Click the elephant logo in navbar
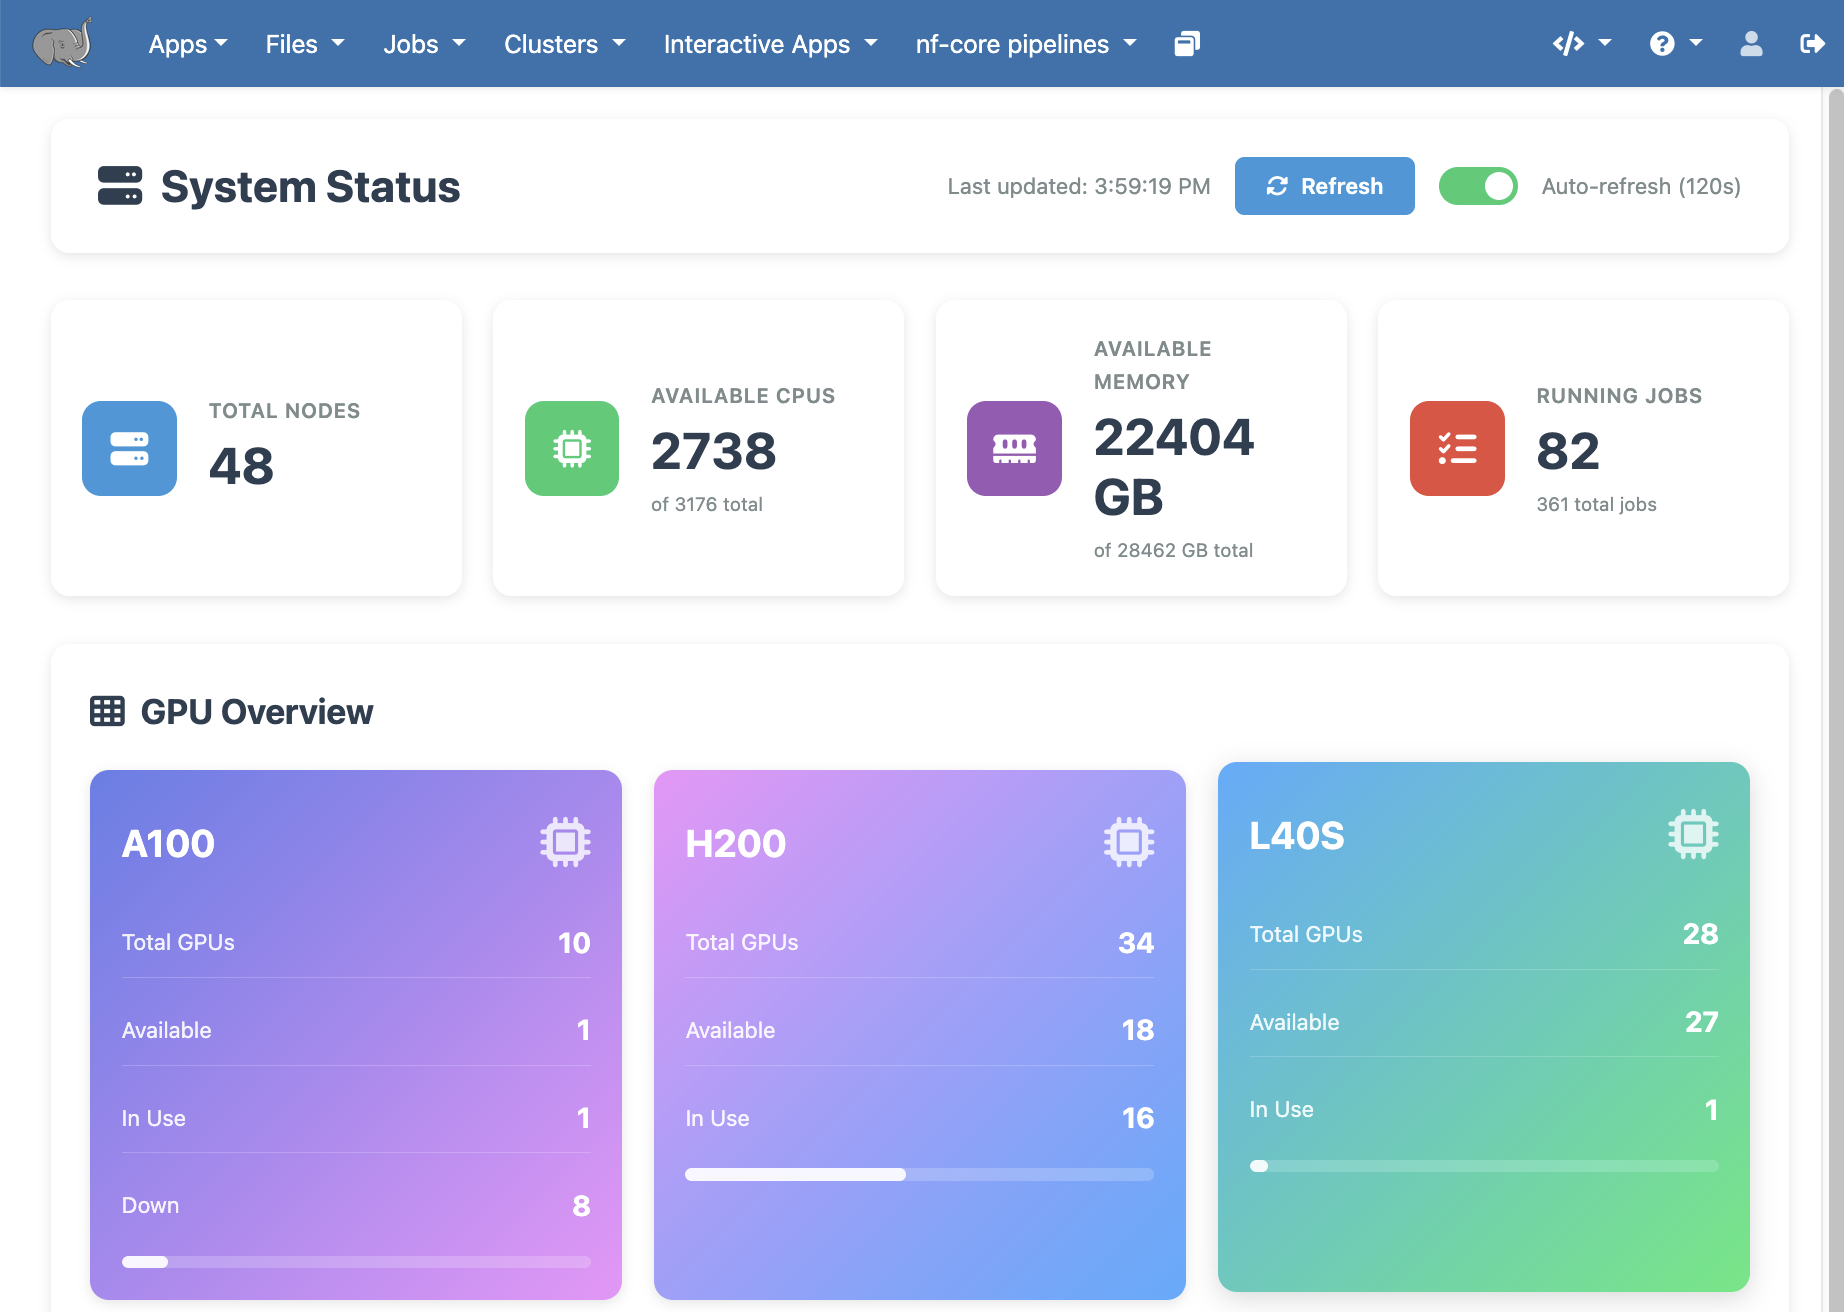This screenshot has height=1312, width=1844. click(62, 43)
